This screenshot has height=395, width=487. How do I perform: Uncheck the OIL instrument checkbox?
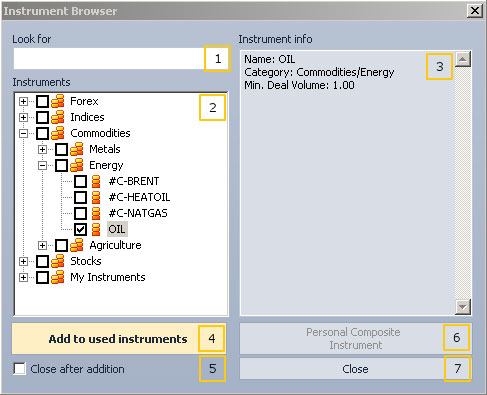pyautogui.click(x=80, y=229)
